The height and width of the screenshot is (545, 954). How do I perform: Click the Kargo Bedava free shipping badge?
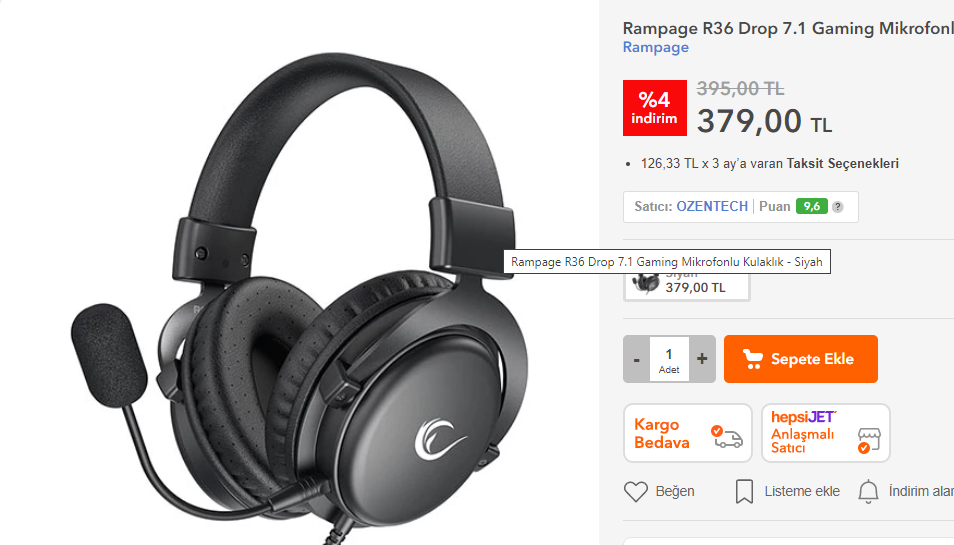[x=688, y=433]
